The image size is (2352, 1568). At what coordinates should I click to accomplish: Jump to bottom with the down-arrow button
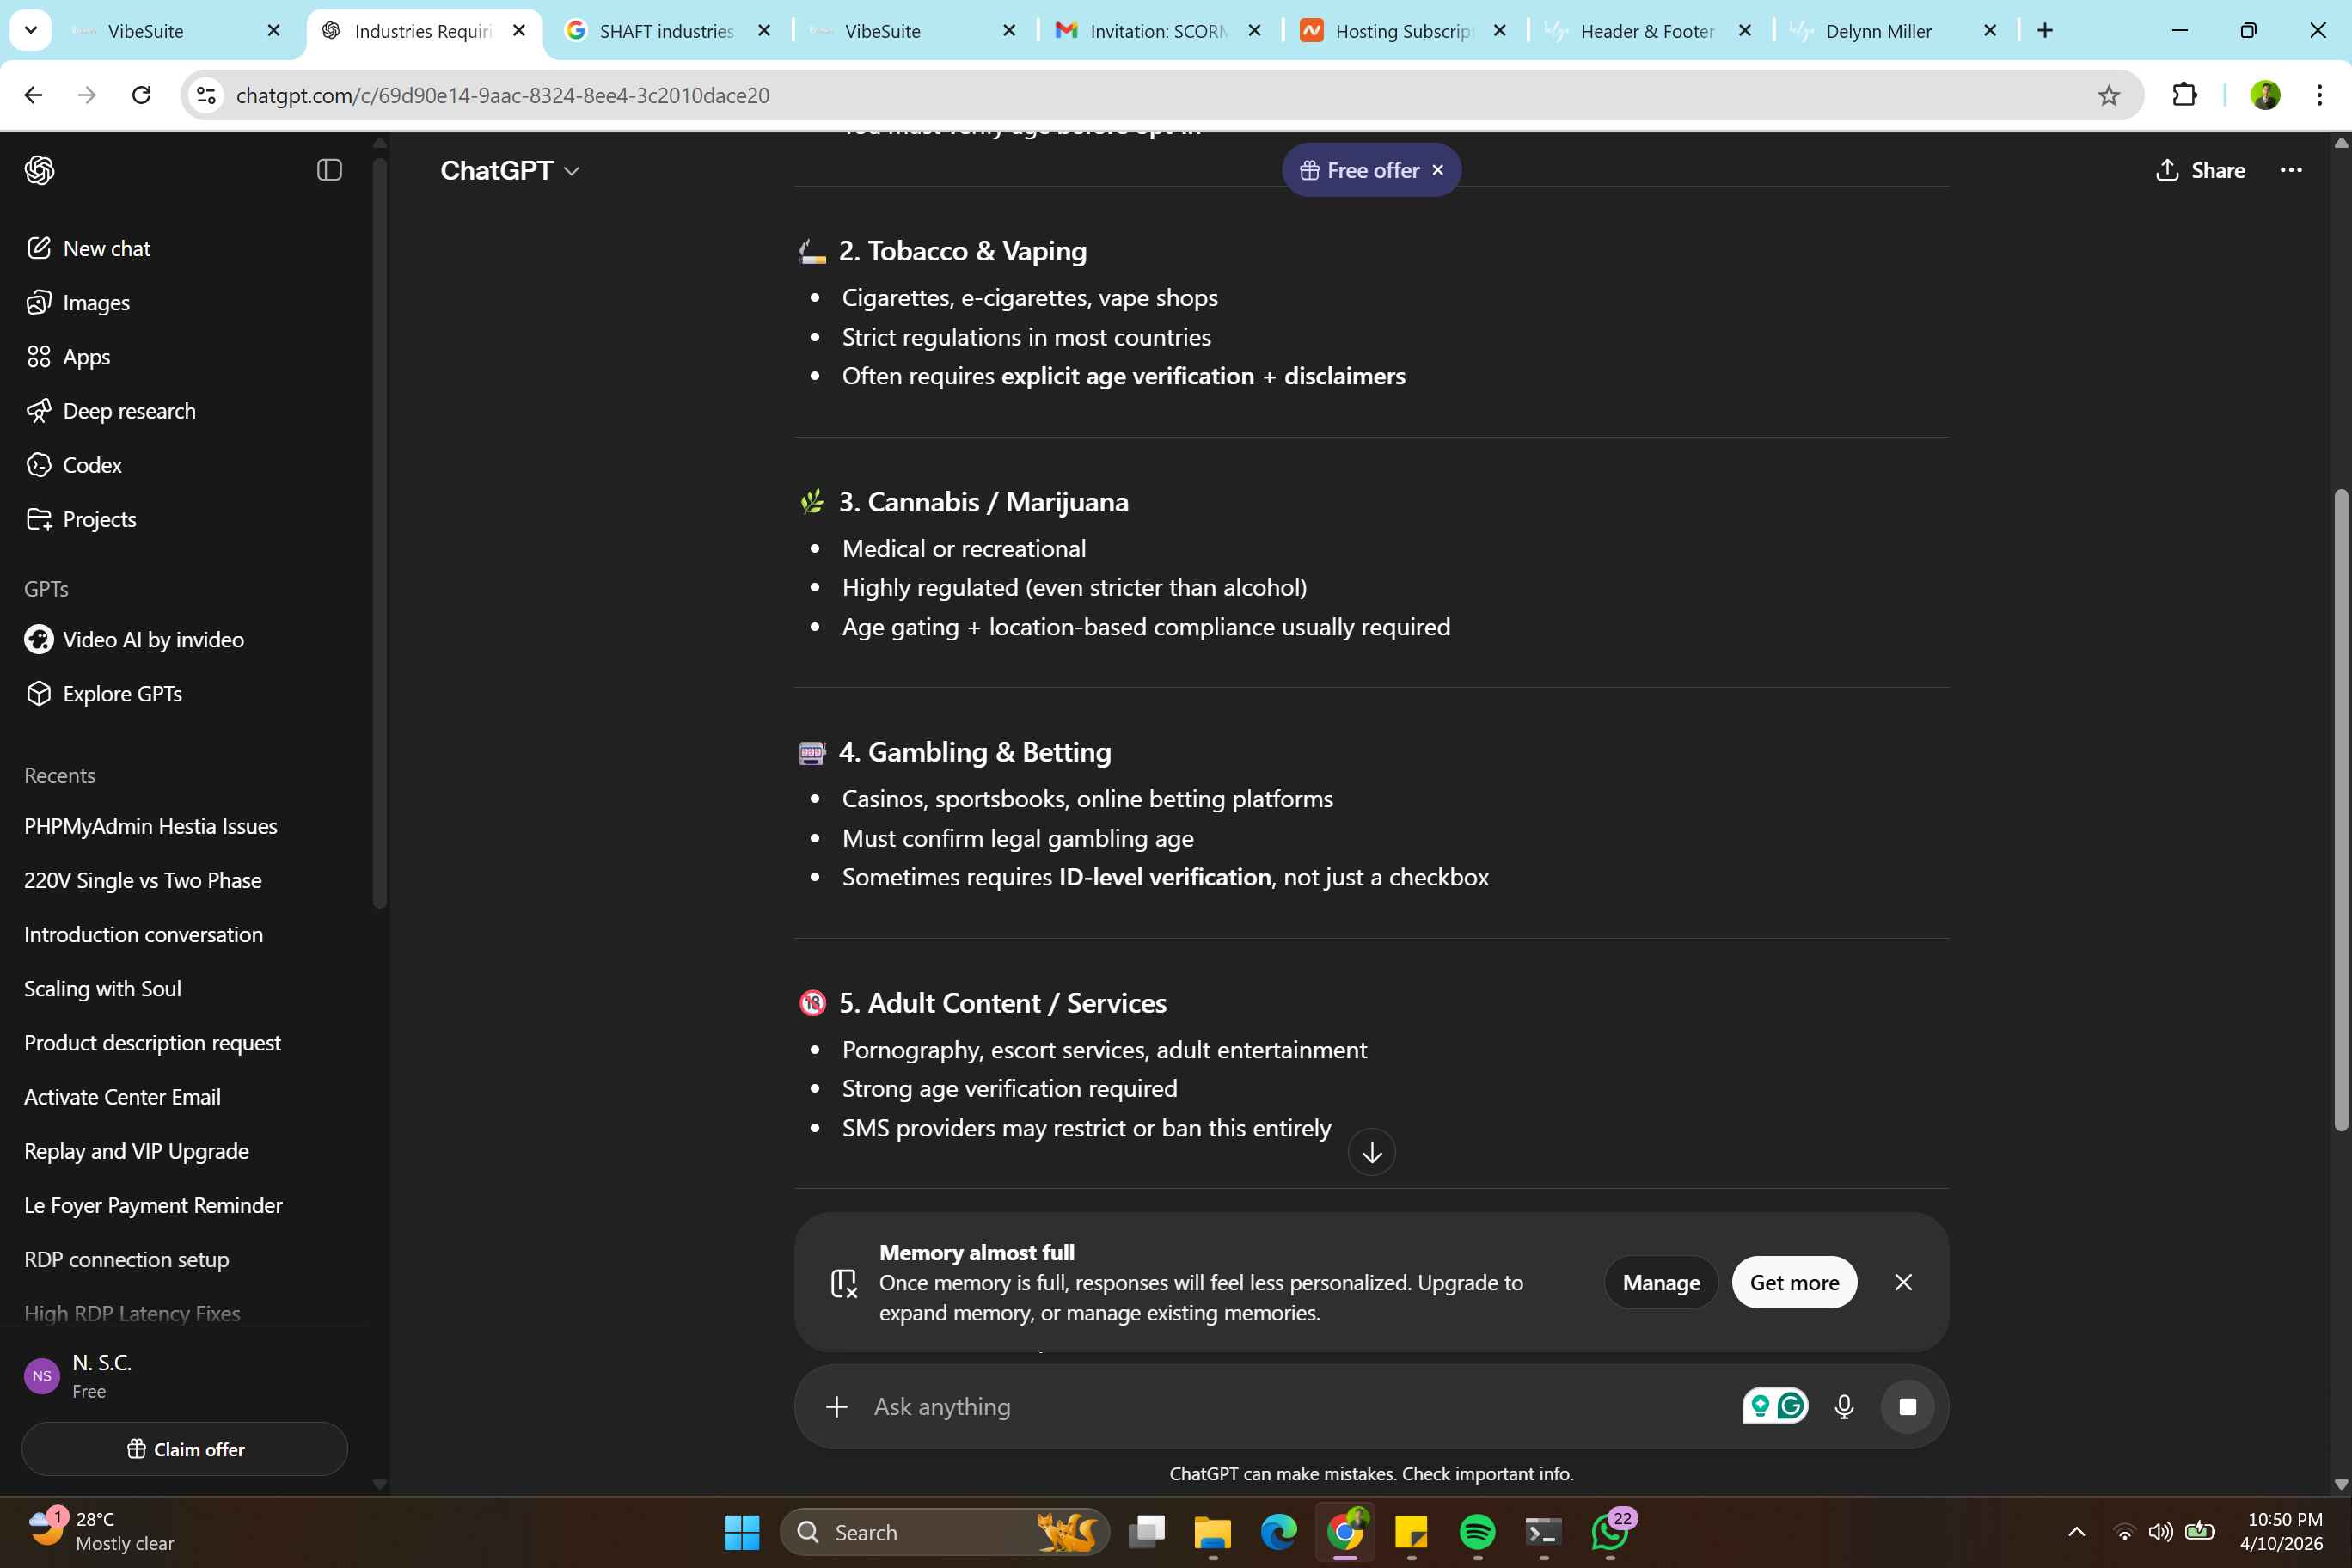pyautogui.click(x=1372, y=1152)
